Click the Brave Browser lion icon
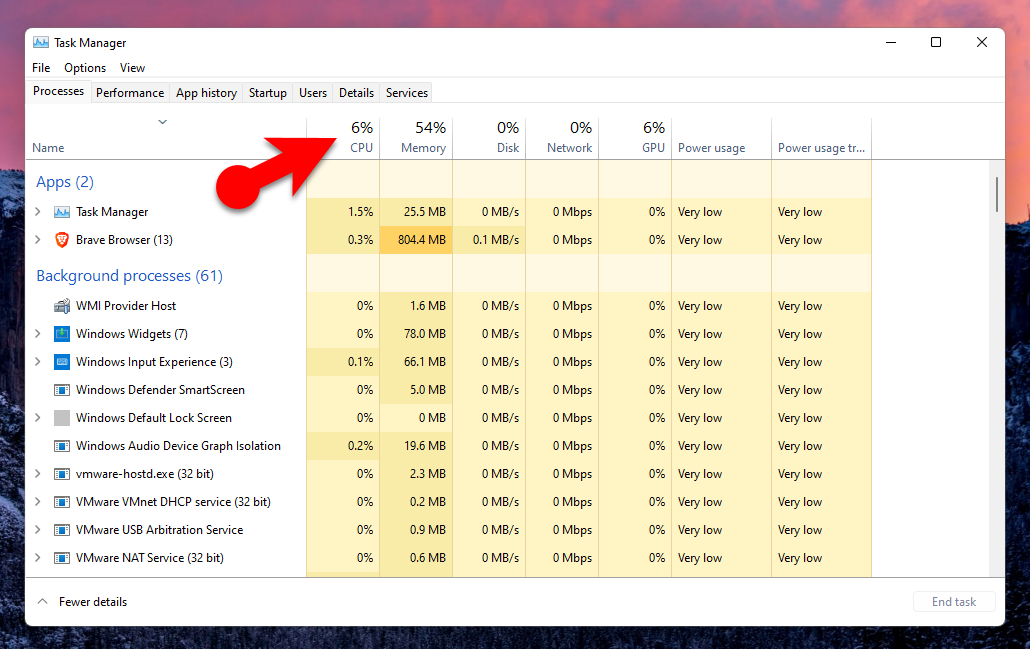This screenshot has height=649, width=1030. coord(62,240)
